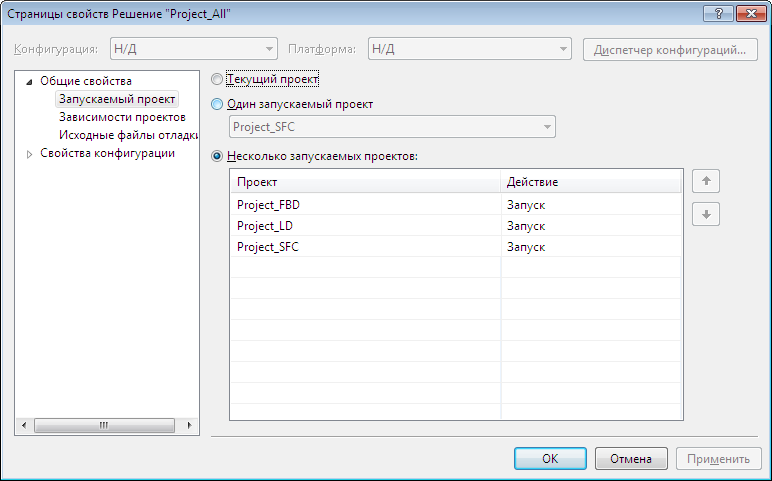Collapse the "Общие свойства" tree node
The width and height of the screenshot is (772, 481).
(x=30, y=81)
